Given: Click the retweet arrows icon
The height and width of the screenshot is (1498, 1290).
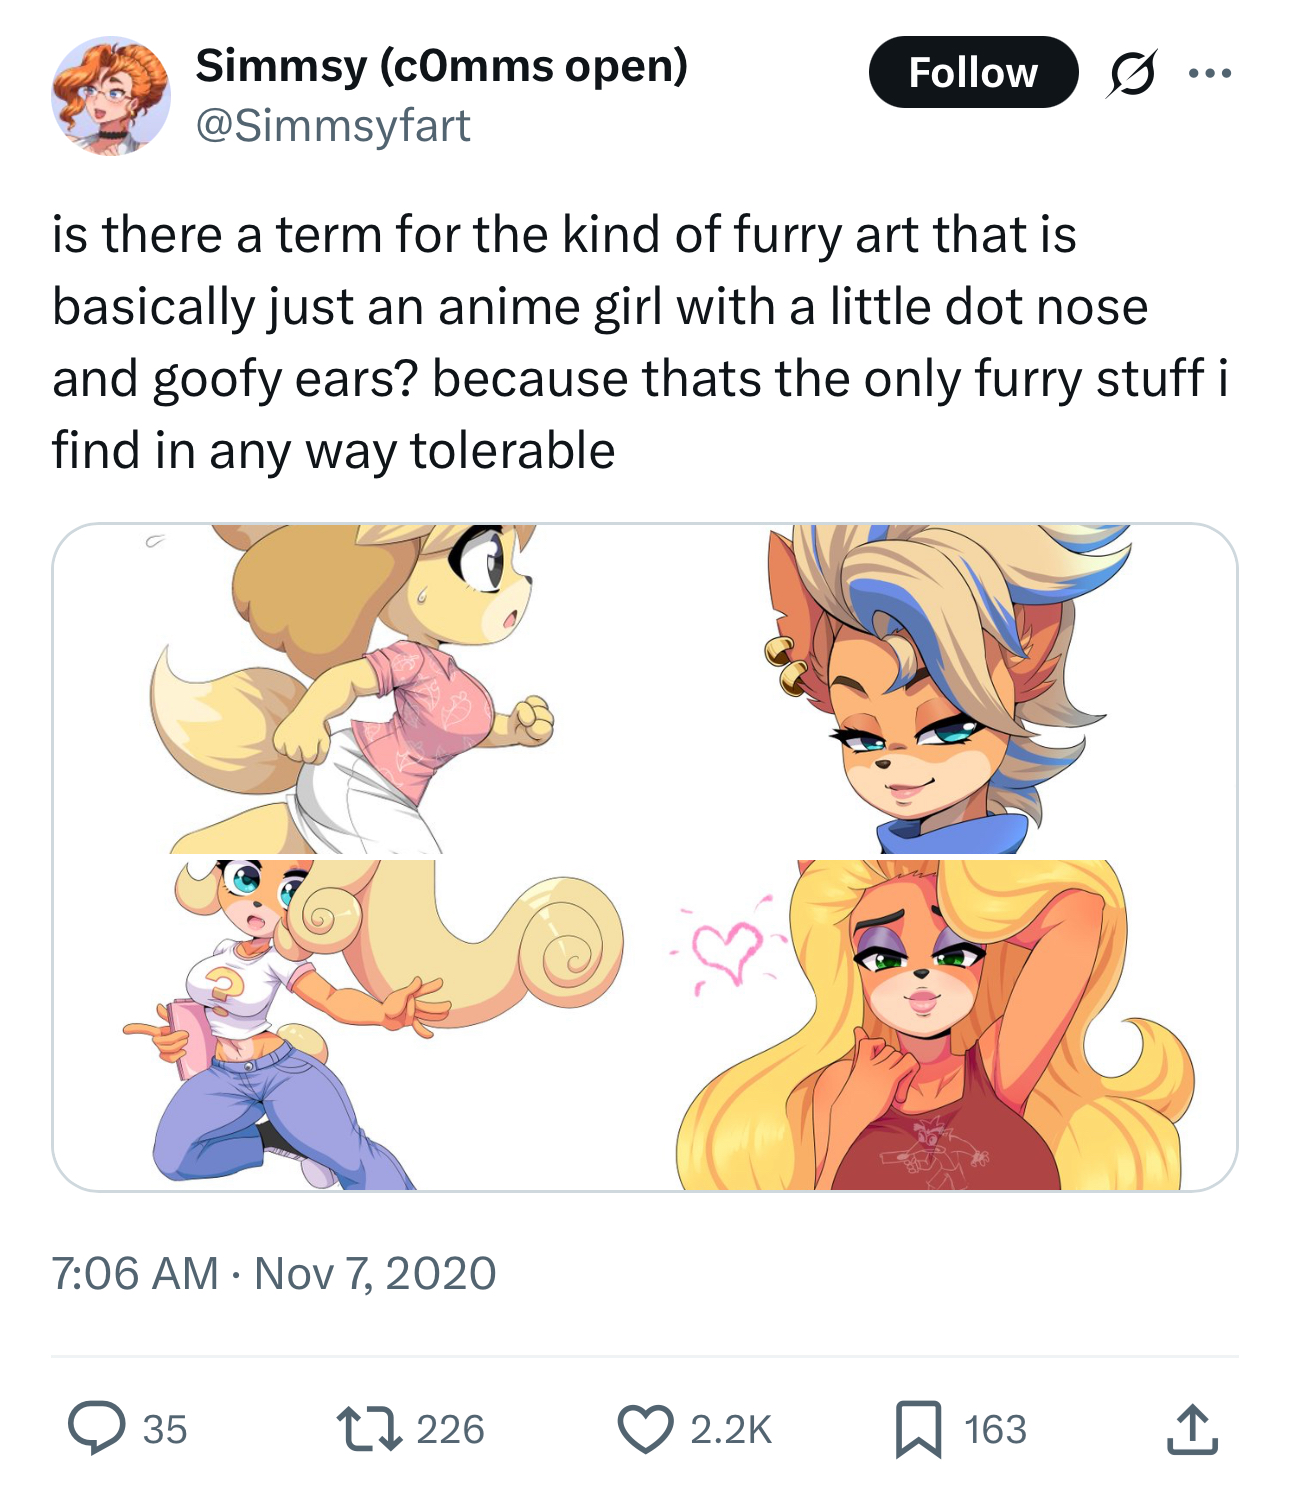Looking at the screenshot, I should (x=369, y=1428).
